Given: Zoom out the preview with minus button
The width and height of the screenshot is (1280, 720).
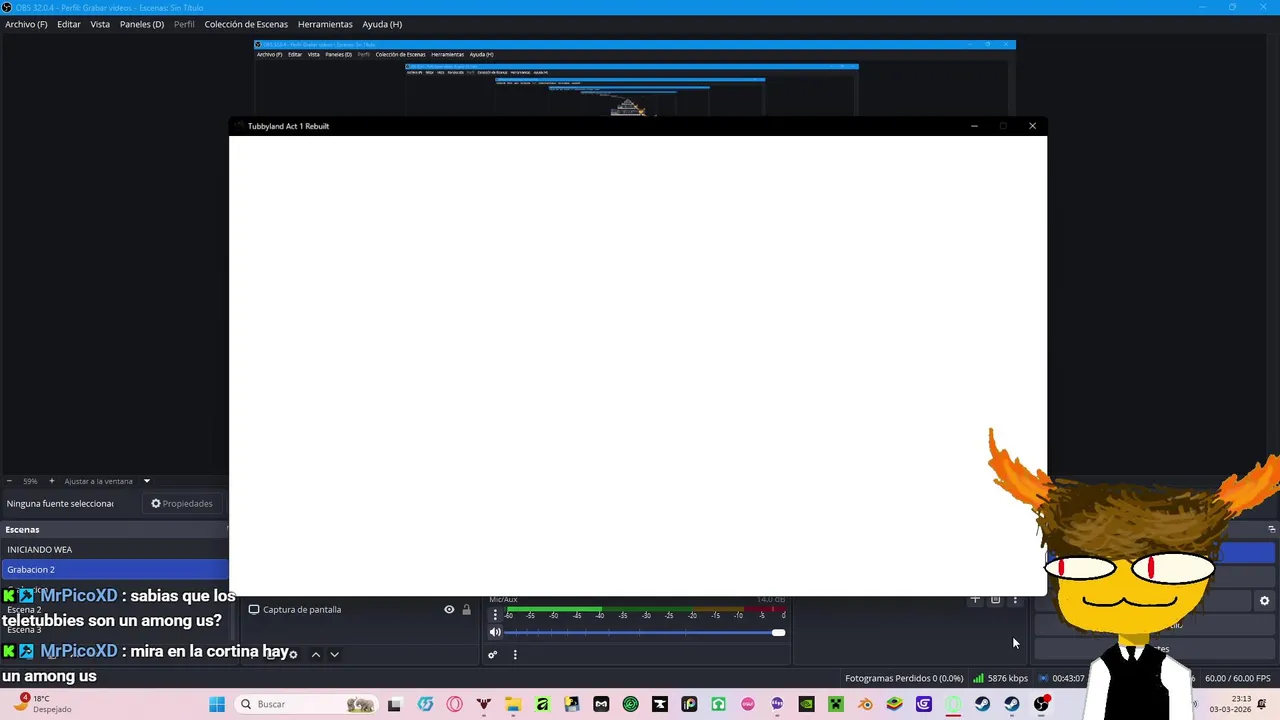Looking at the screenshot, I should pyautogui.click(x=9, y=481).
